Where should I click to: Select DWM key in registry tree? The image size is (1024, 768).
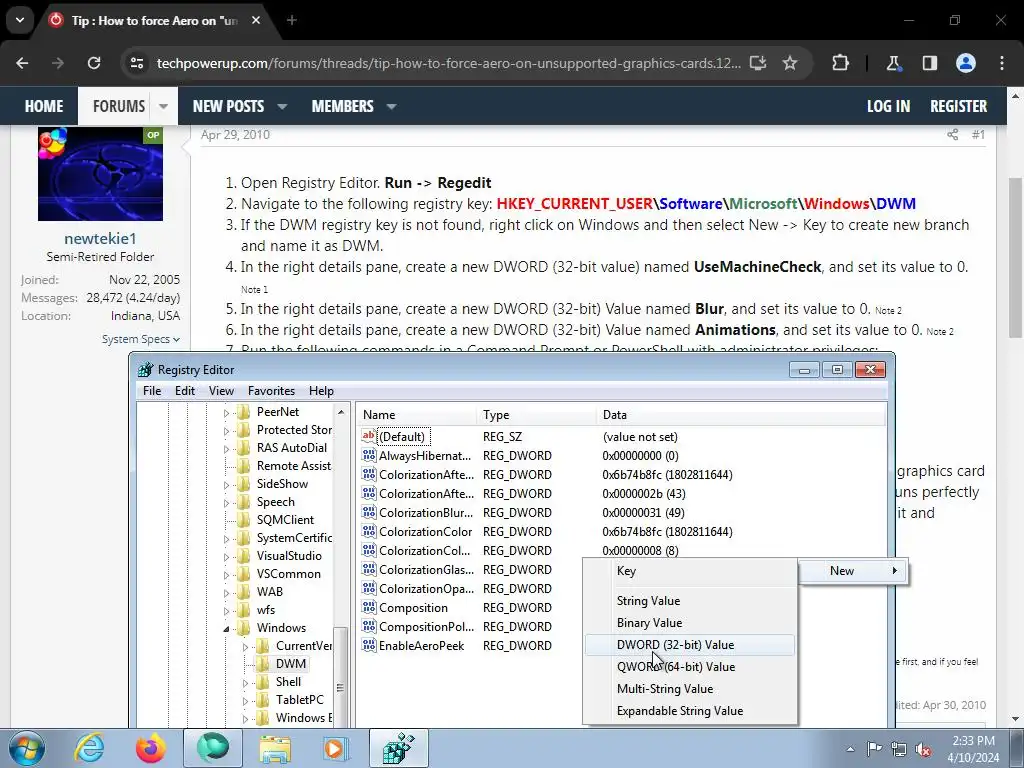pos(291,664)
